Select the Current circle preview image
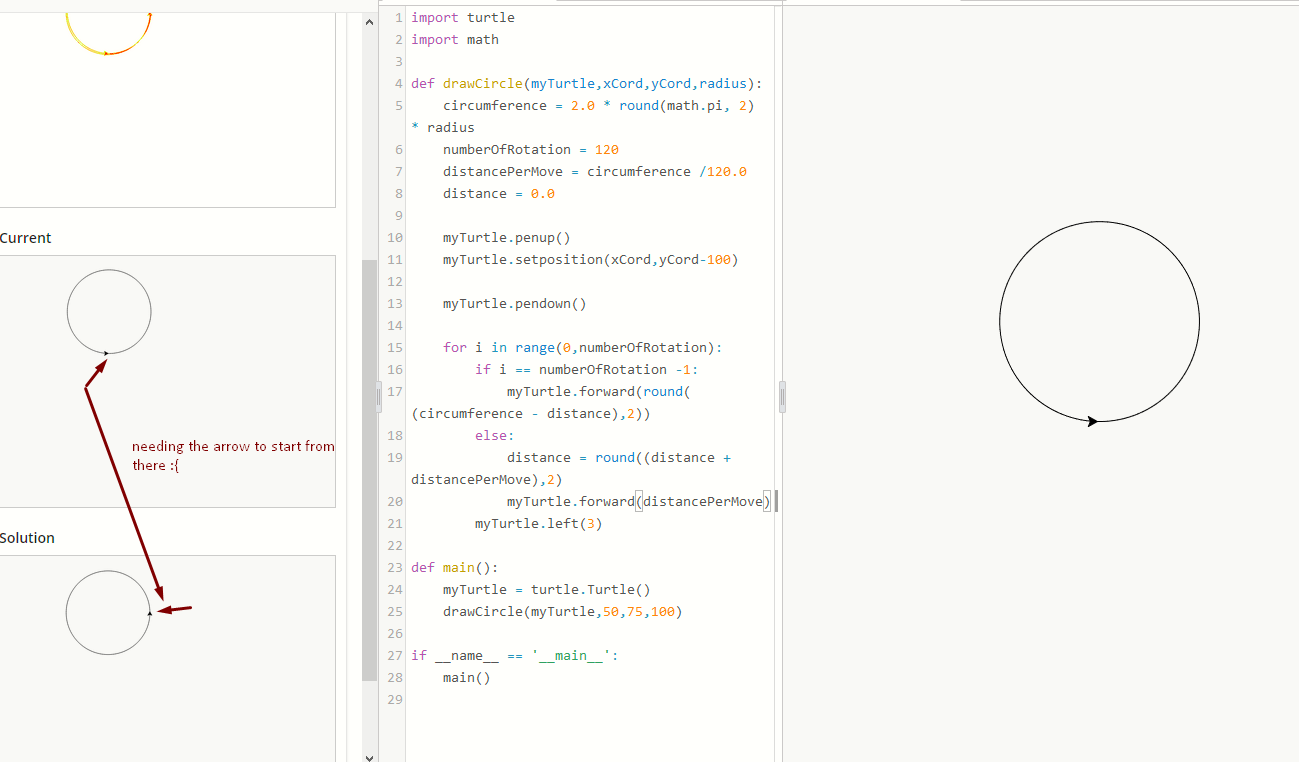Image resolution: width=1299 pixels, height=762 pixels. pyautogui.click(x=109, y=312)
